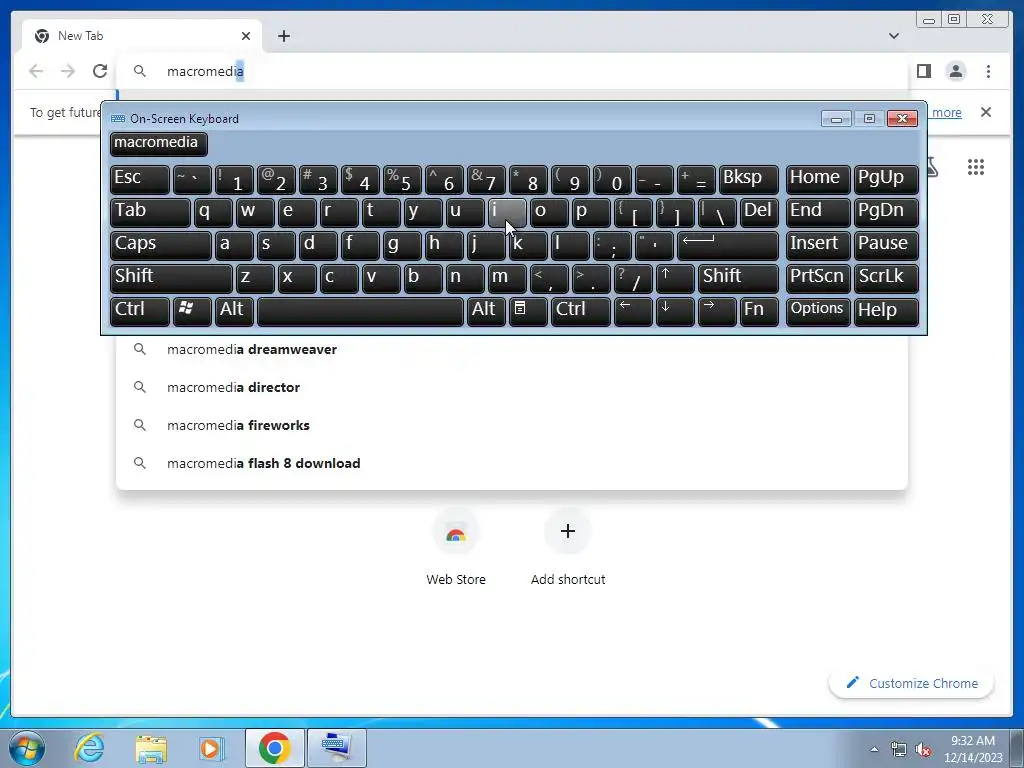Screen dimensions: 1024x768
Task: Open Chrome profile menu
Action: point(955,71)
